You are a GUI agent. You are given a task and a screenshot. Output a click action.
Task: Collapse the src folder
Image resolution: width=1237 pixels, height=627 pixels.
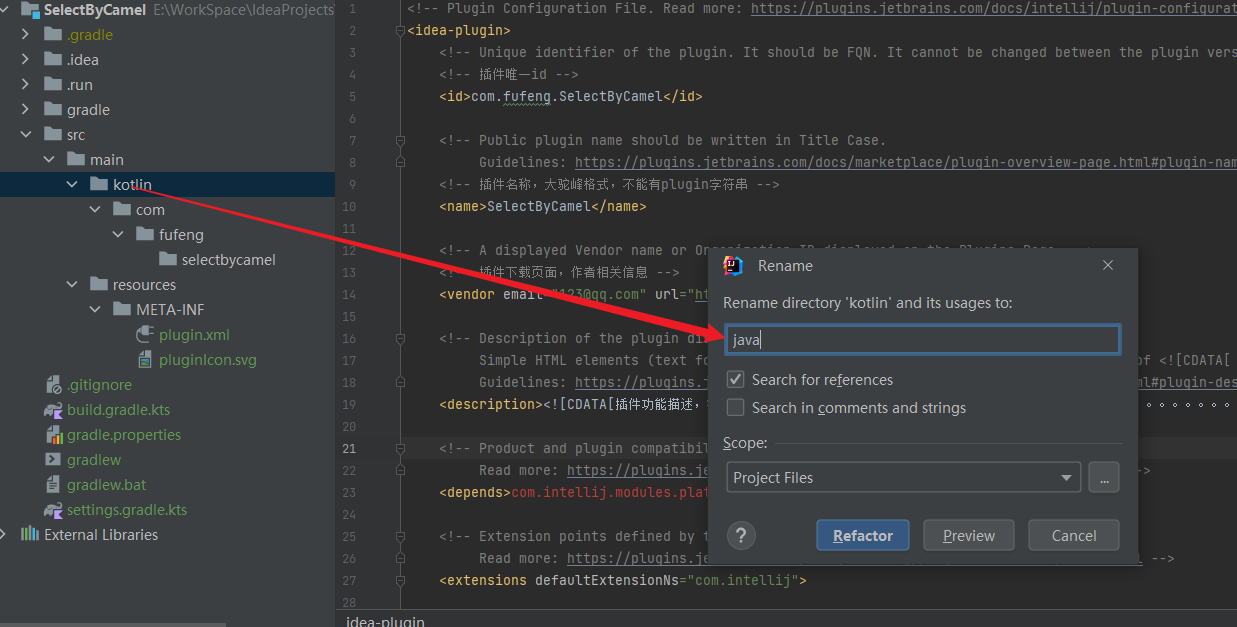[25, 134]
